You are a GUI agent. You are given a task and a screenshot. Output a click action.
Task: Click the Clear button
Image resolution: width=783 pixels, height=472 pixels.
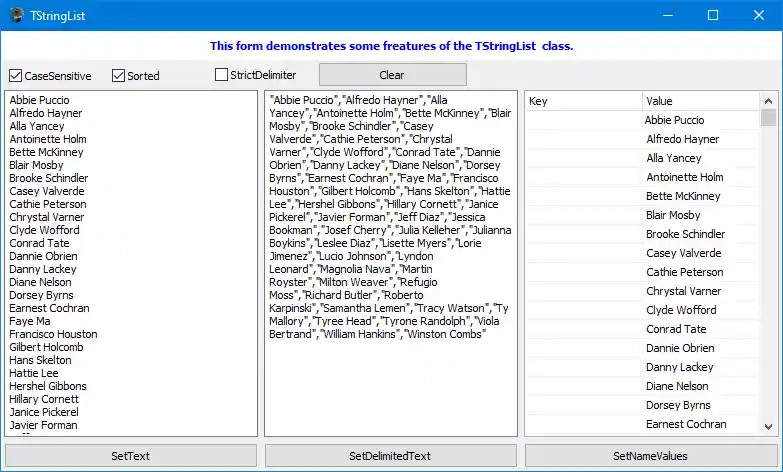click(392, 75)
